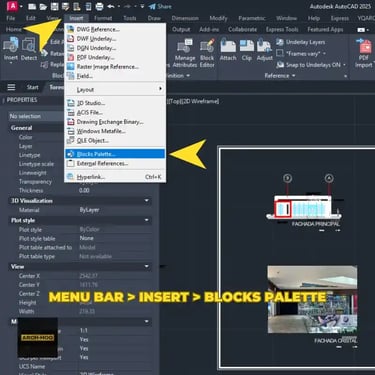Choose External References menu entry
This screenshot has width=375, height=375.
click(x=115, y=163)
